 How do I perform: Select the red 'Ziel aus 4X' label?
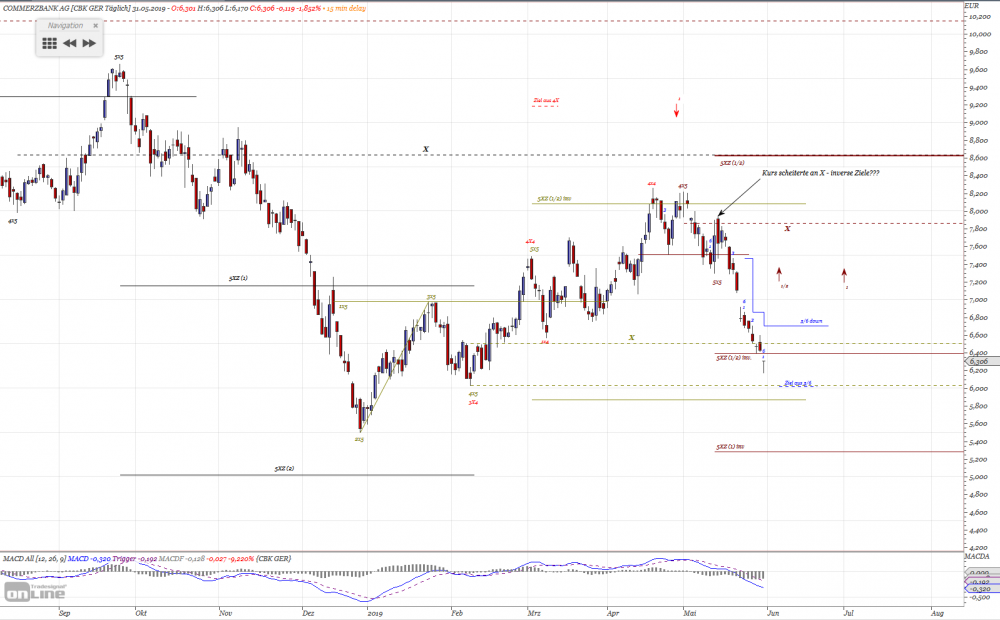[x=546, y=100]
